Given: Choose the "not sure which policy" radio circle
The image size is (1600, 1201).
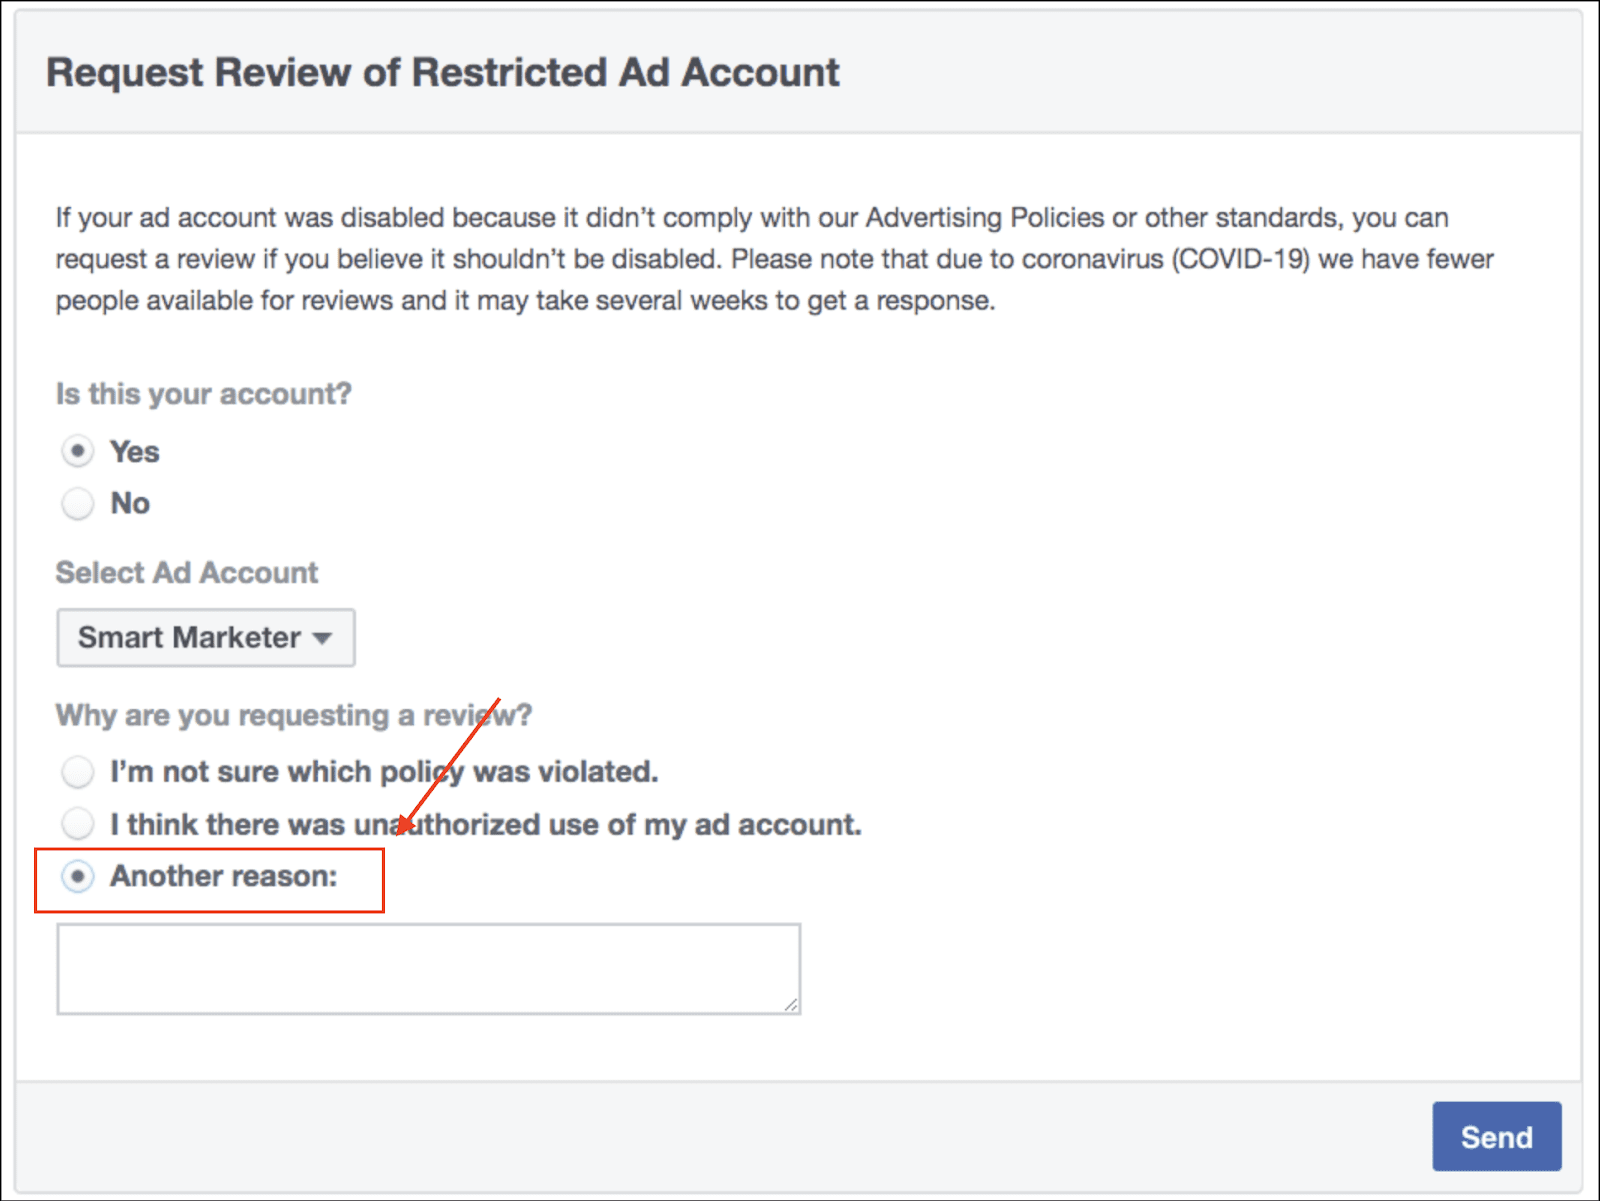Looking at the screenshot, I should [x=77, y=772].
